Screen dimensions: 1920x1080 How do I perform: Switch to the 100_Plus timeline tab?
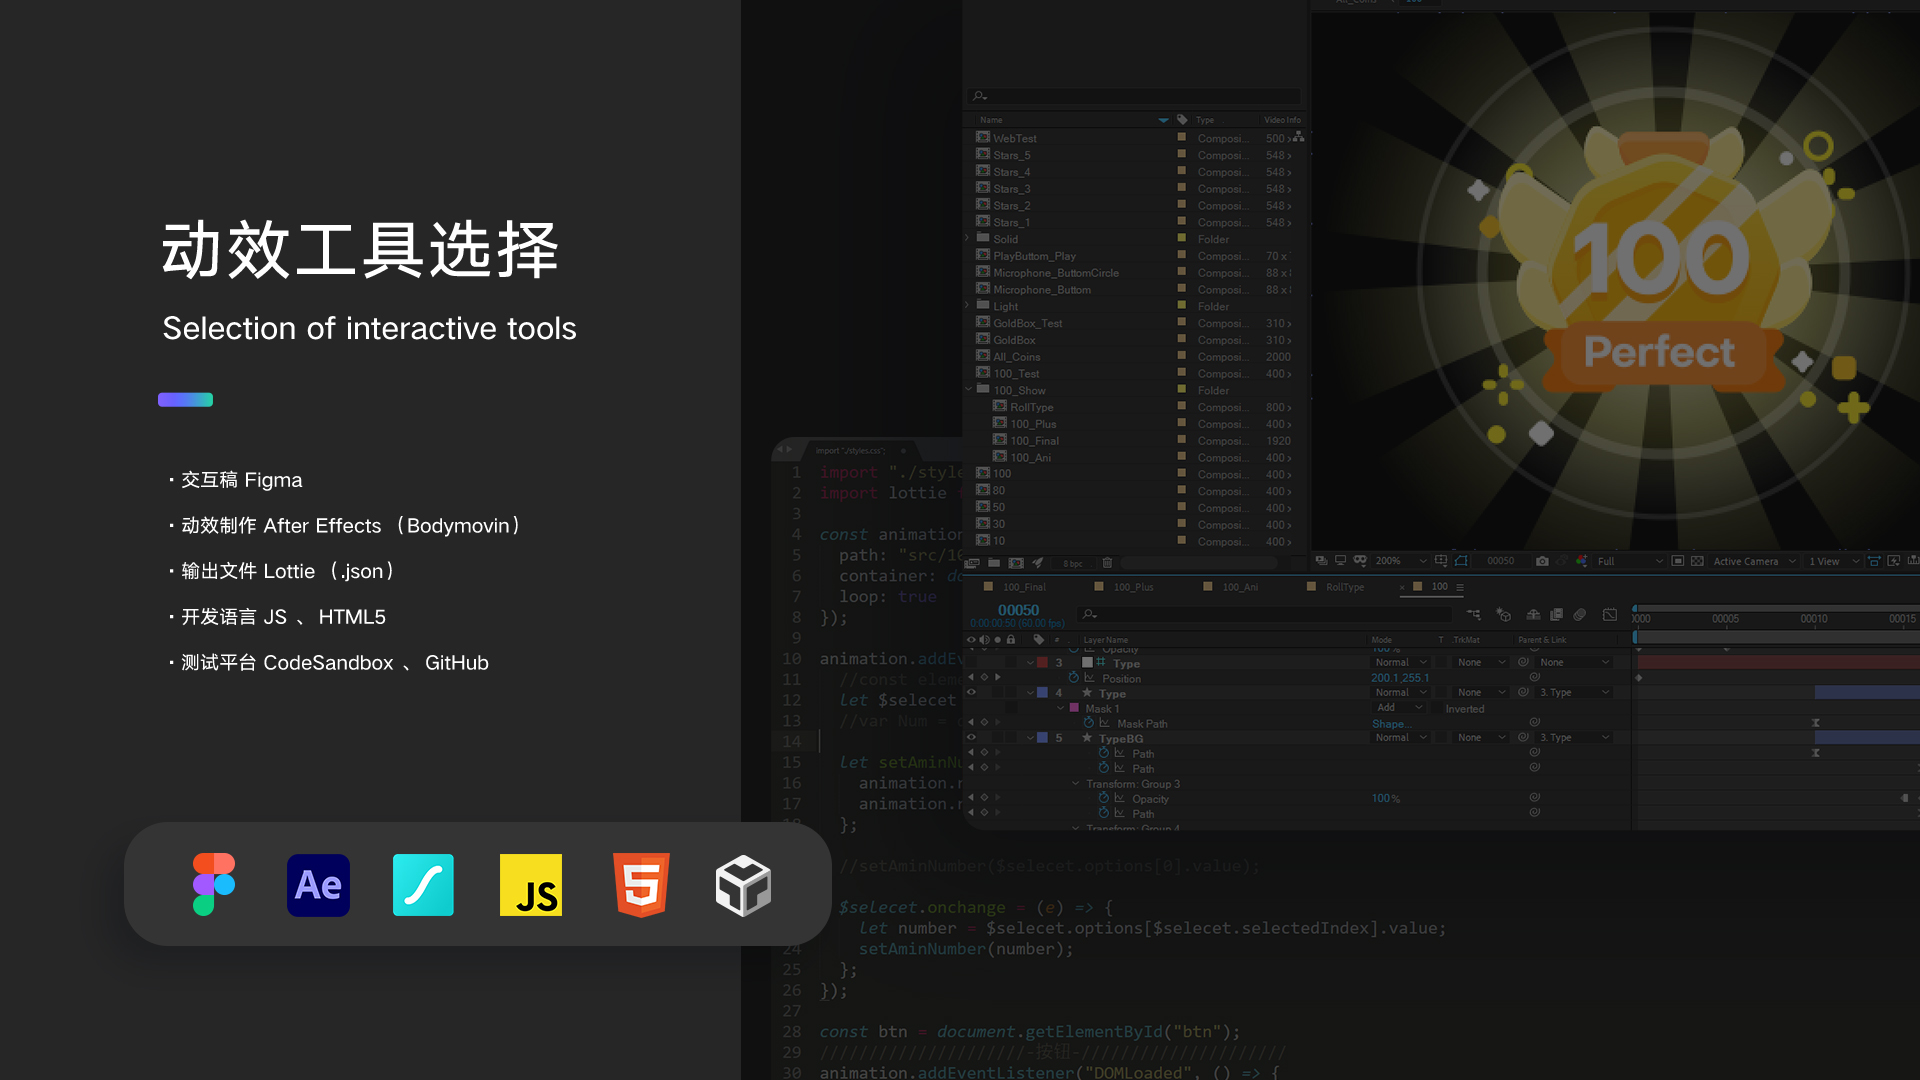1132,587
